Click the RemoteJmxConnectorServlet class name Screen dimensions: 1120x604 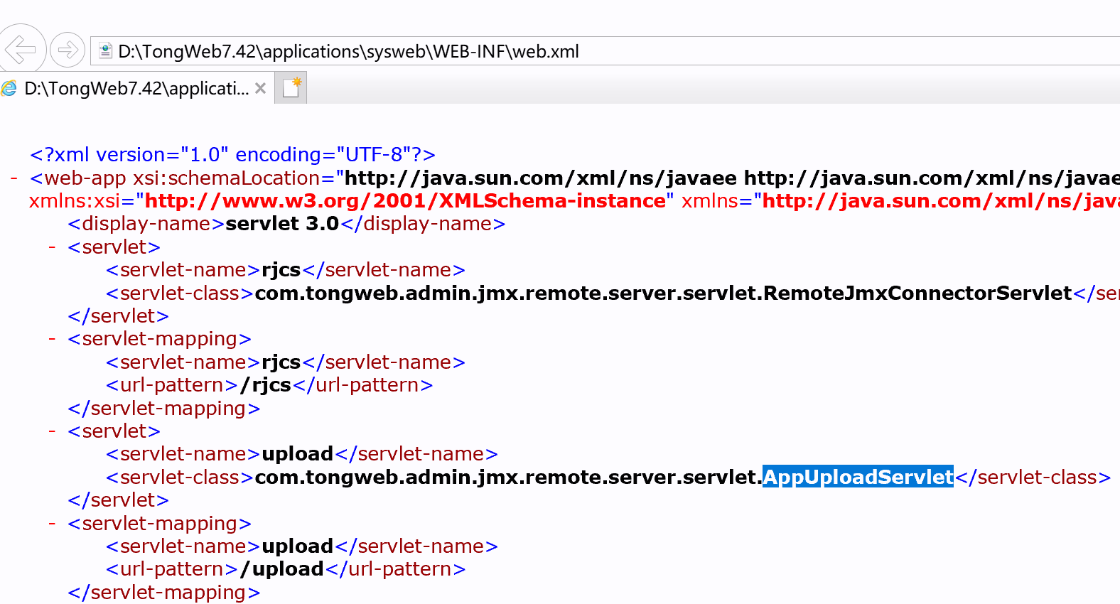(918, 293)
